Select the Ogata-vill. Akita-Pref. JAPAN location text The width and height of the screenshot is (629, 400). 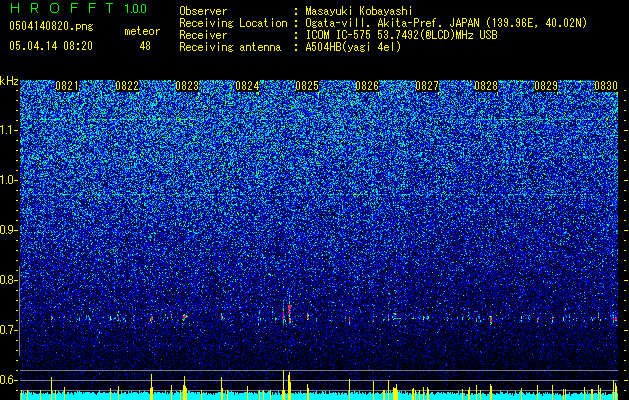pyautogui.click(x=446, y=23)
